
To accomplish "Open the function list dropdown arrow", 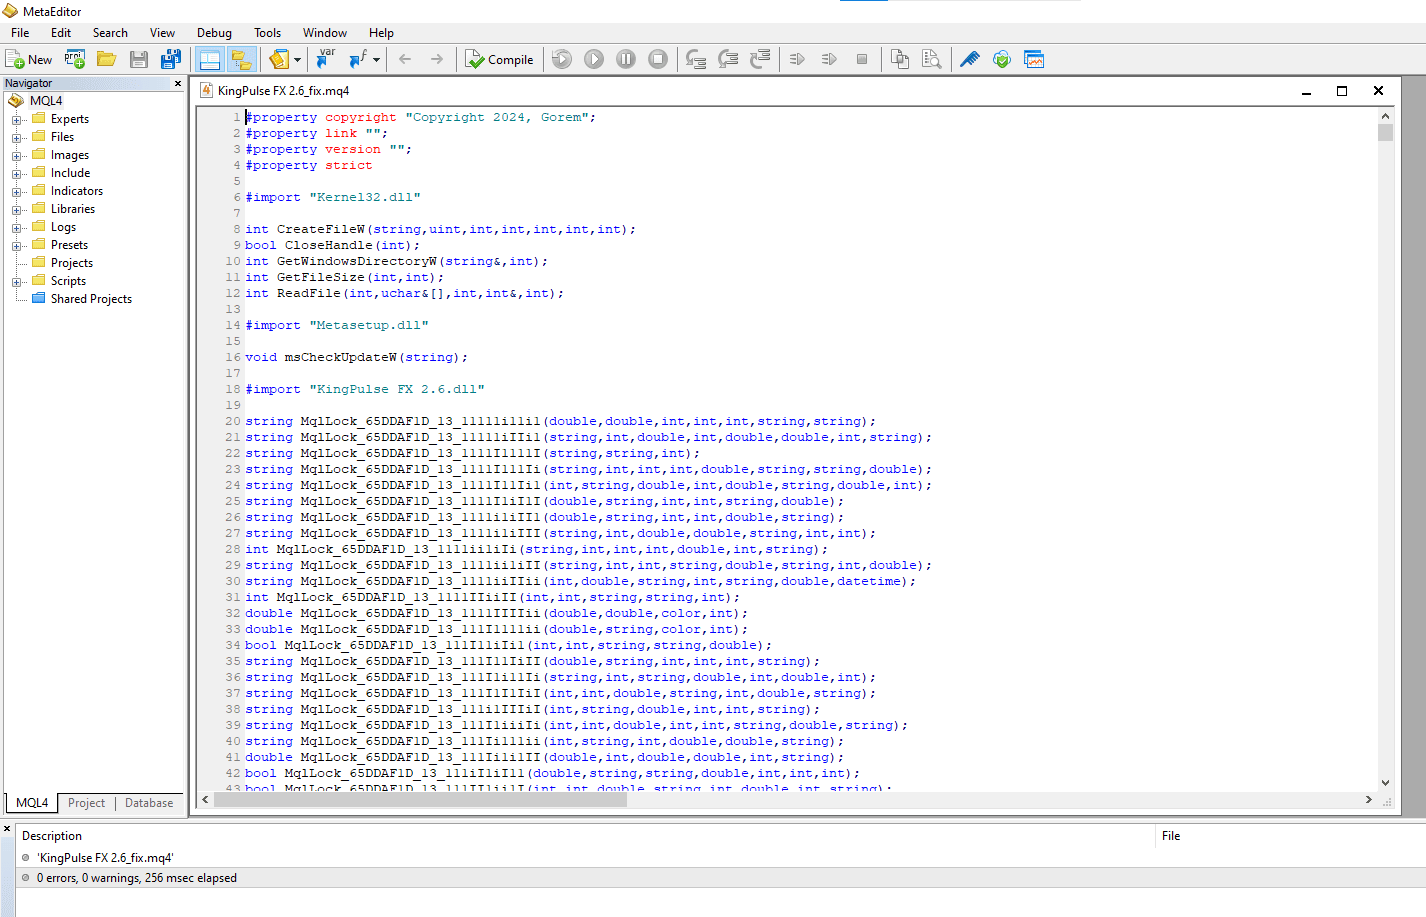I will point(376,60).
